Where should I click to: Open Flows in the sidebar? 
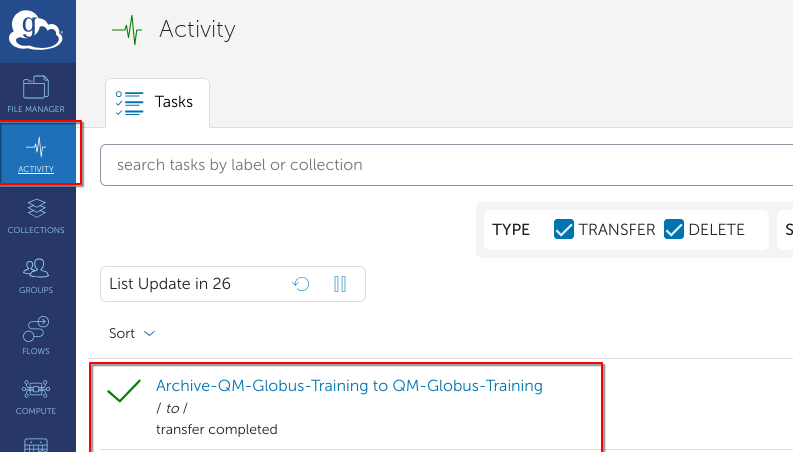pyautogui.click(x=37, y=336)
